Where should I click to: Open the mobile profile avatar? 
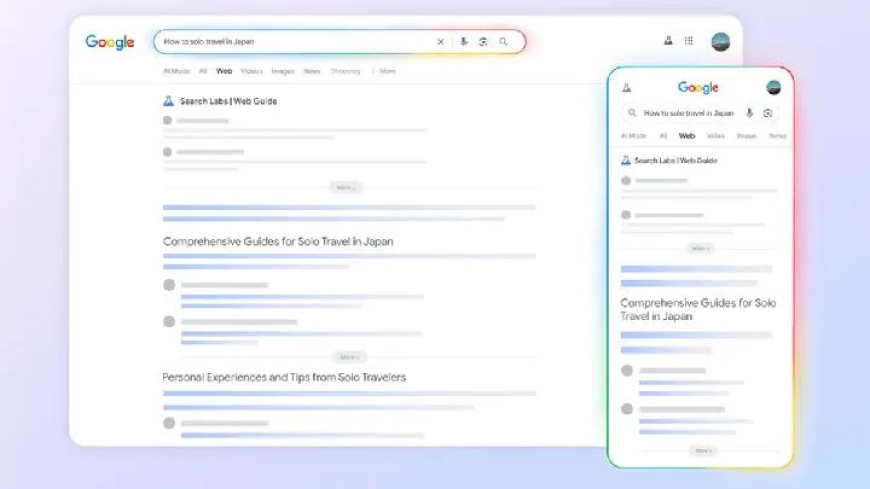pos(773,87)
